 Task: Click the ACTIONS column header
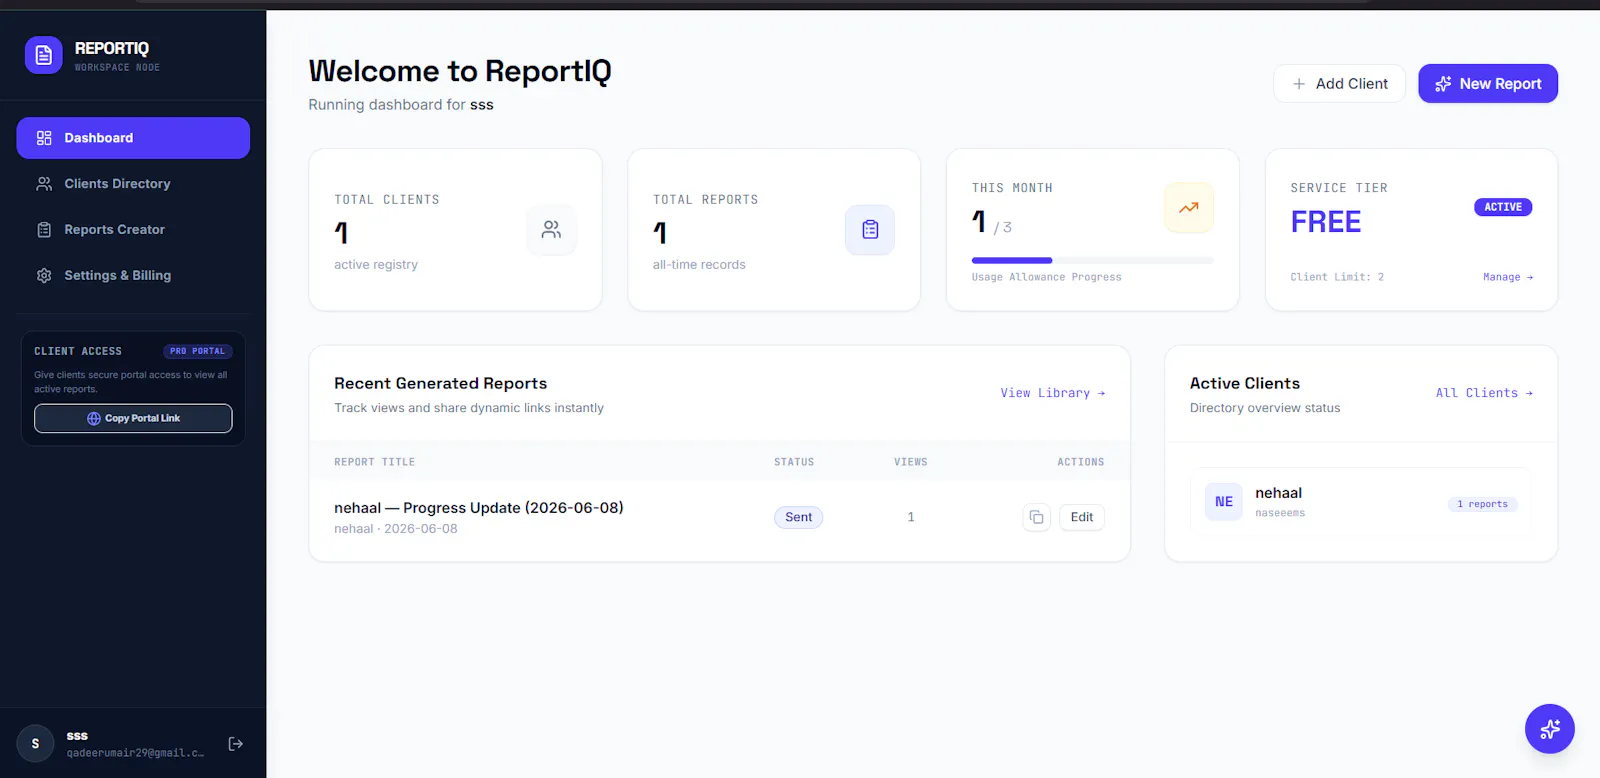(x=1081, y=462)
